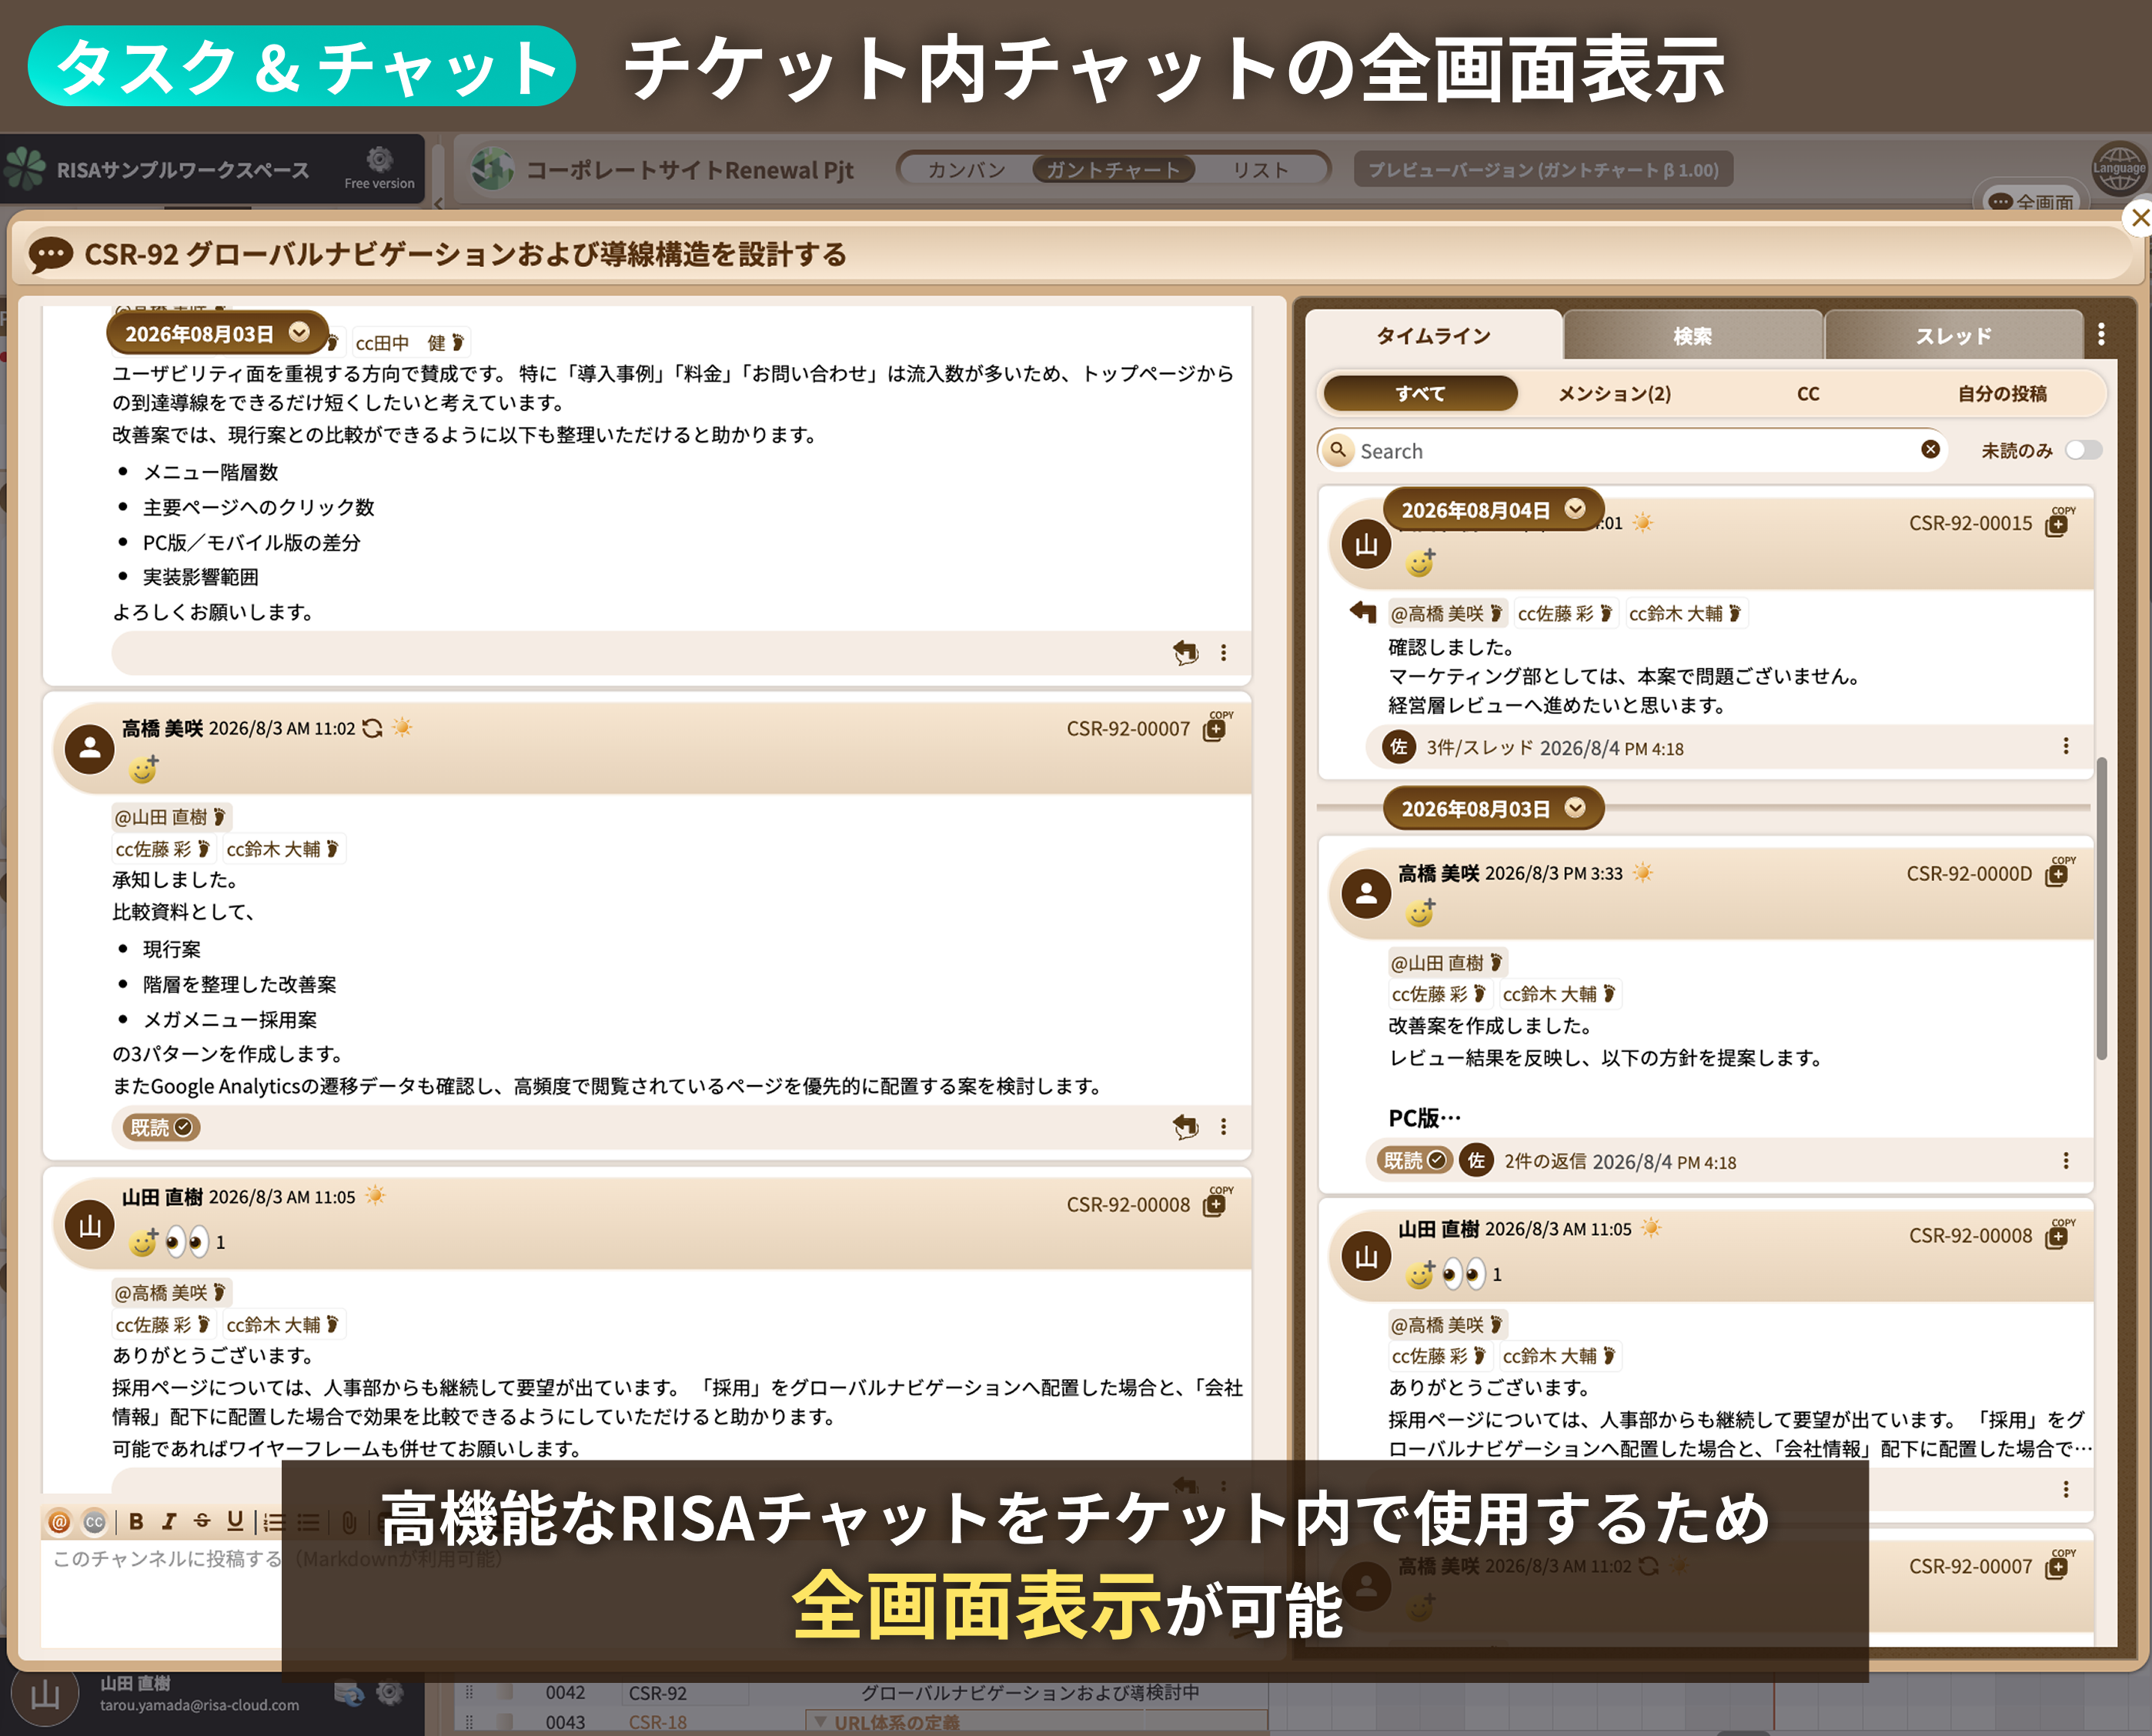Copy message ID CSR-92-0000D in timeline
The height and width of the screenshot is (1736, 2152).
2058,873
